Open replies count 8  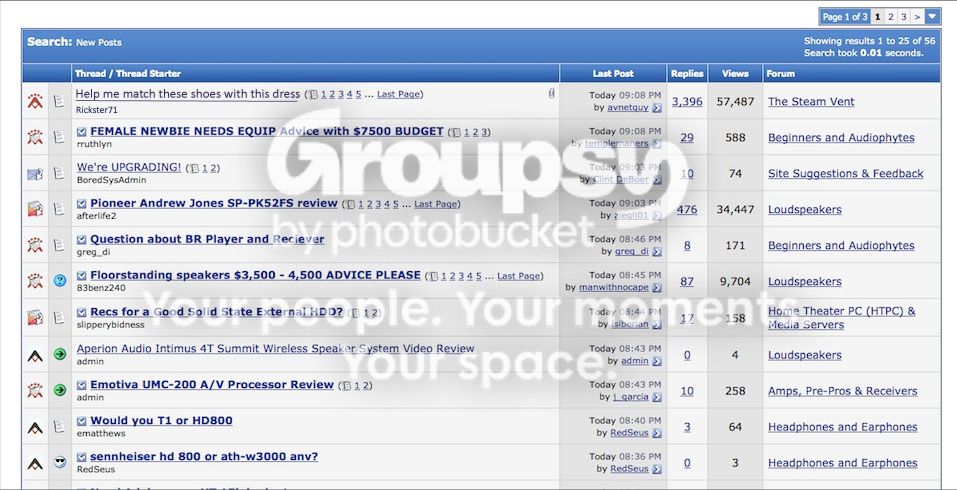click(x=687, y=245)
